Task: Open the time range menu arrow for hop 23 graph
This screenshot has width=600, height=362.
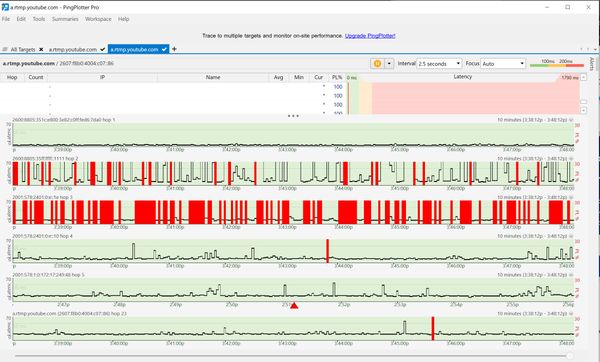Action: pos(571,313)
